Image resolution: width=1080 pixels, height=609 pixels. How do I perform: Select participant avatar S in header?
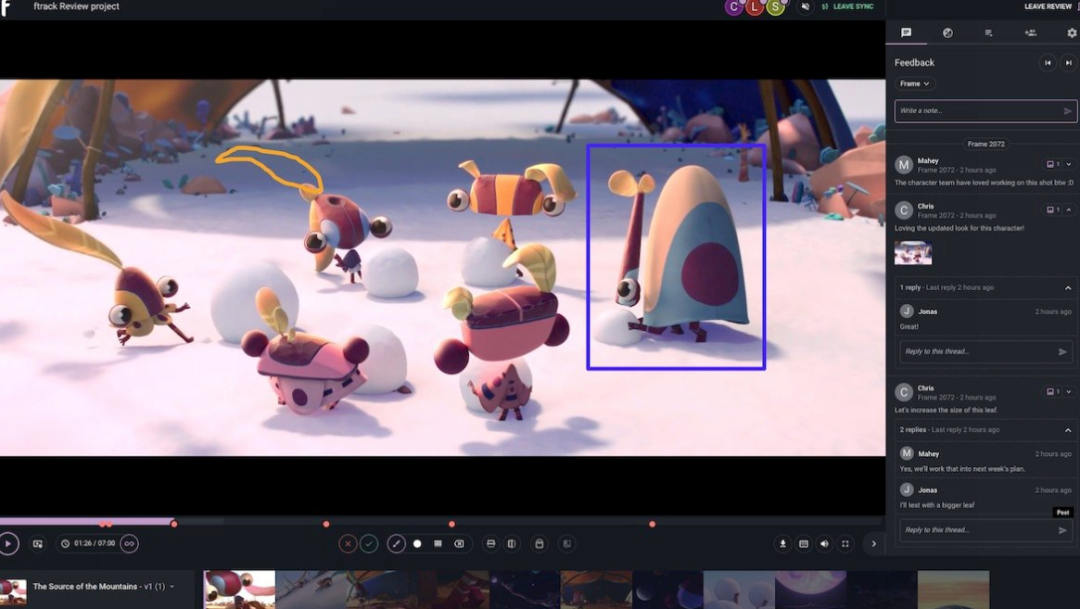tap(776, 7)
